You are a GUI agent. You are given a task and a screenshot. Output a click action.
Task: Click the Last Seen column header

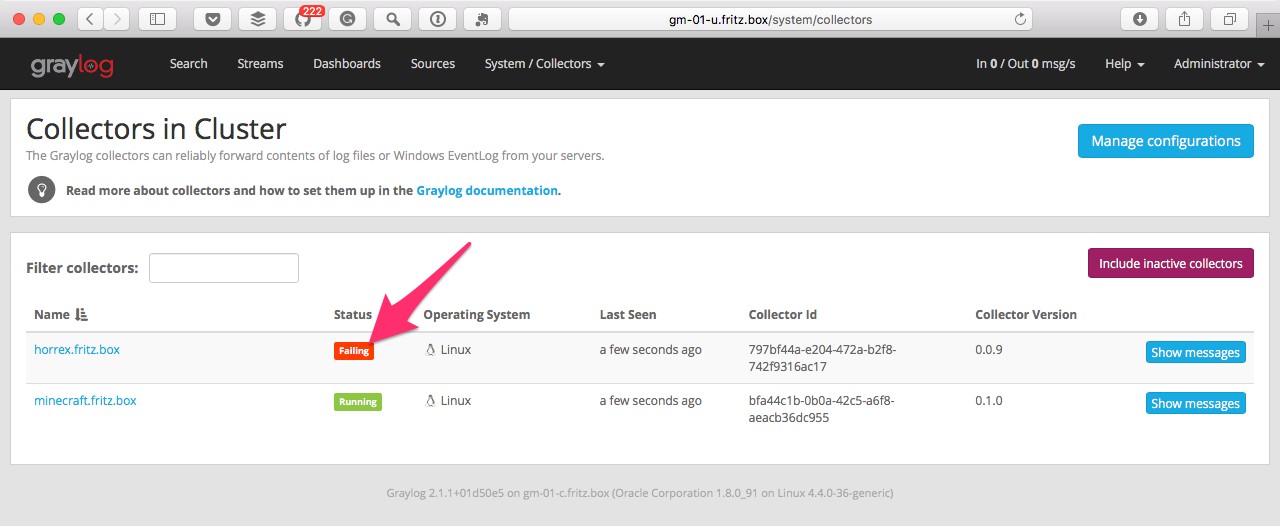628,315
